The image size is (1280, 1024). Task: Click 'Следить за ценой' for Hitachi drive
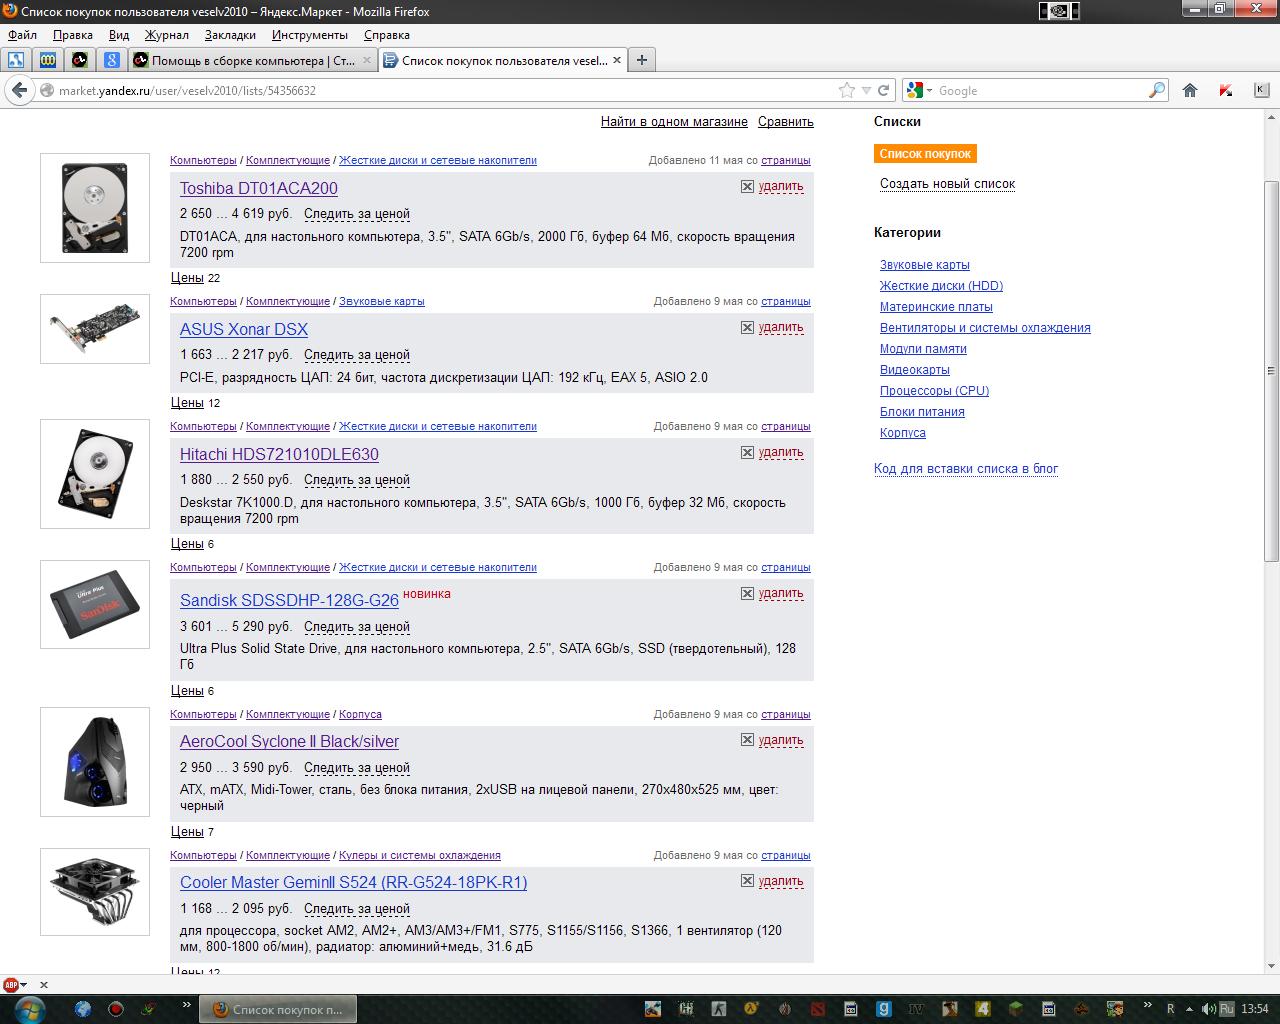(x=357, y=480)
